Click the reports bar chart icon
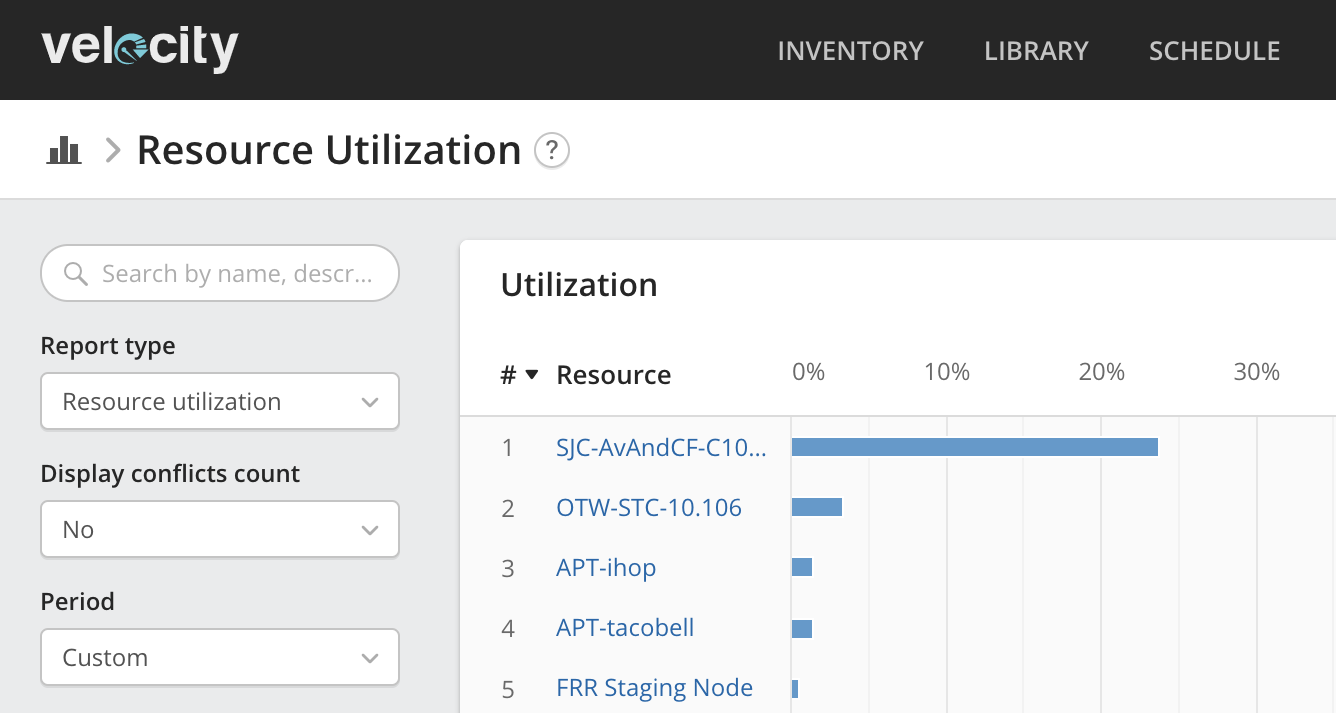1336x713 pixels. click(x=64, y=151)
